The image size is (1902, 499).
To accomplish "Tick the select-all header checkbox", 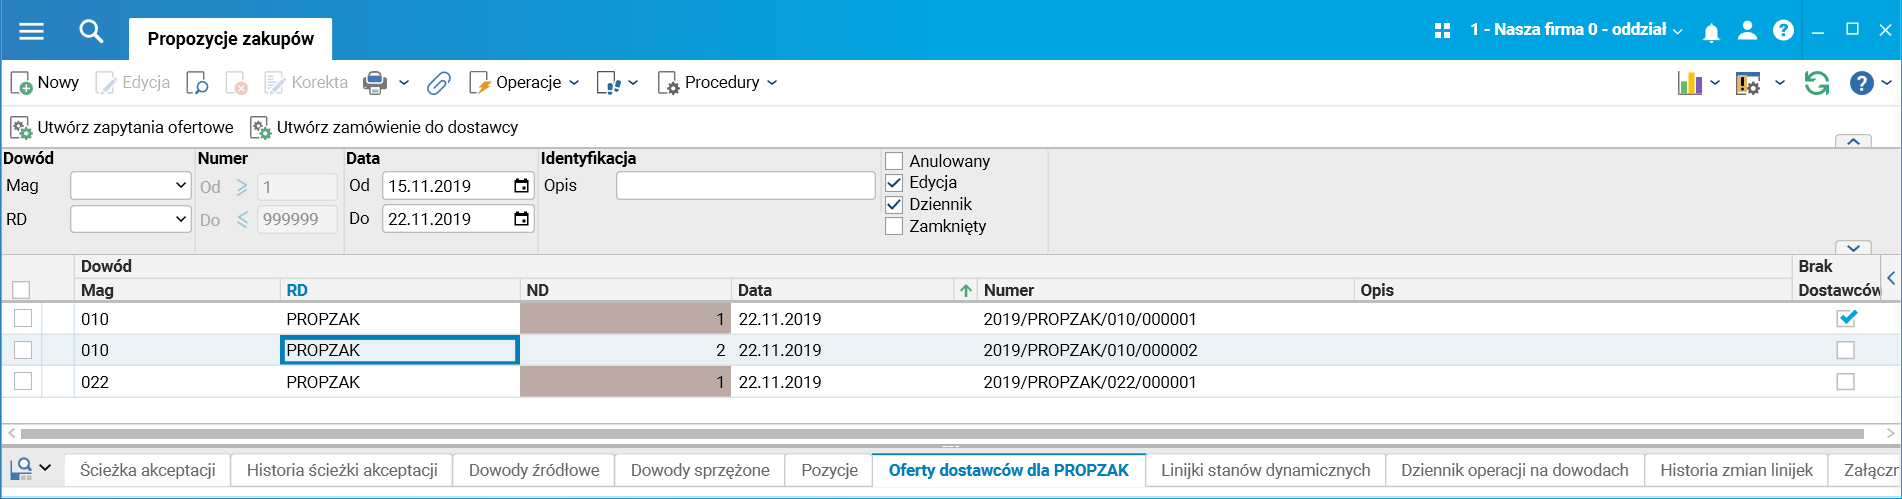I will coord(21,290).
